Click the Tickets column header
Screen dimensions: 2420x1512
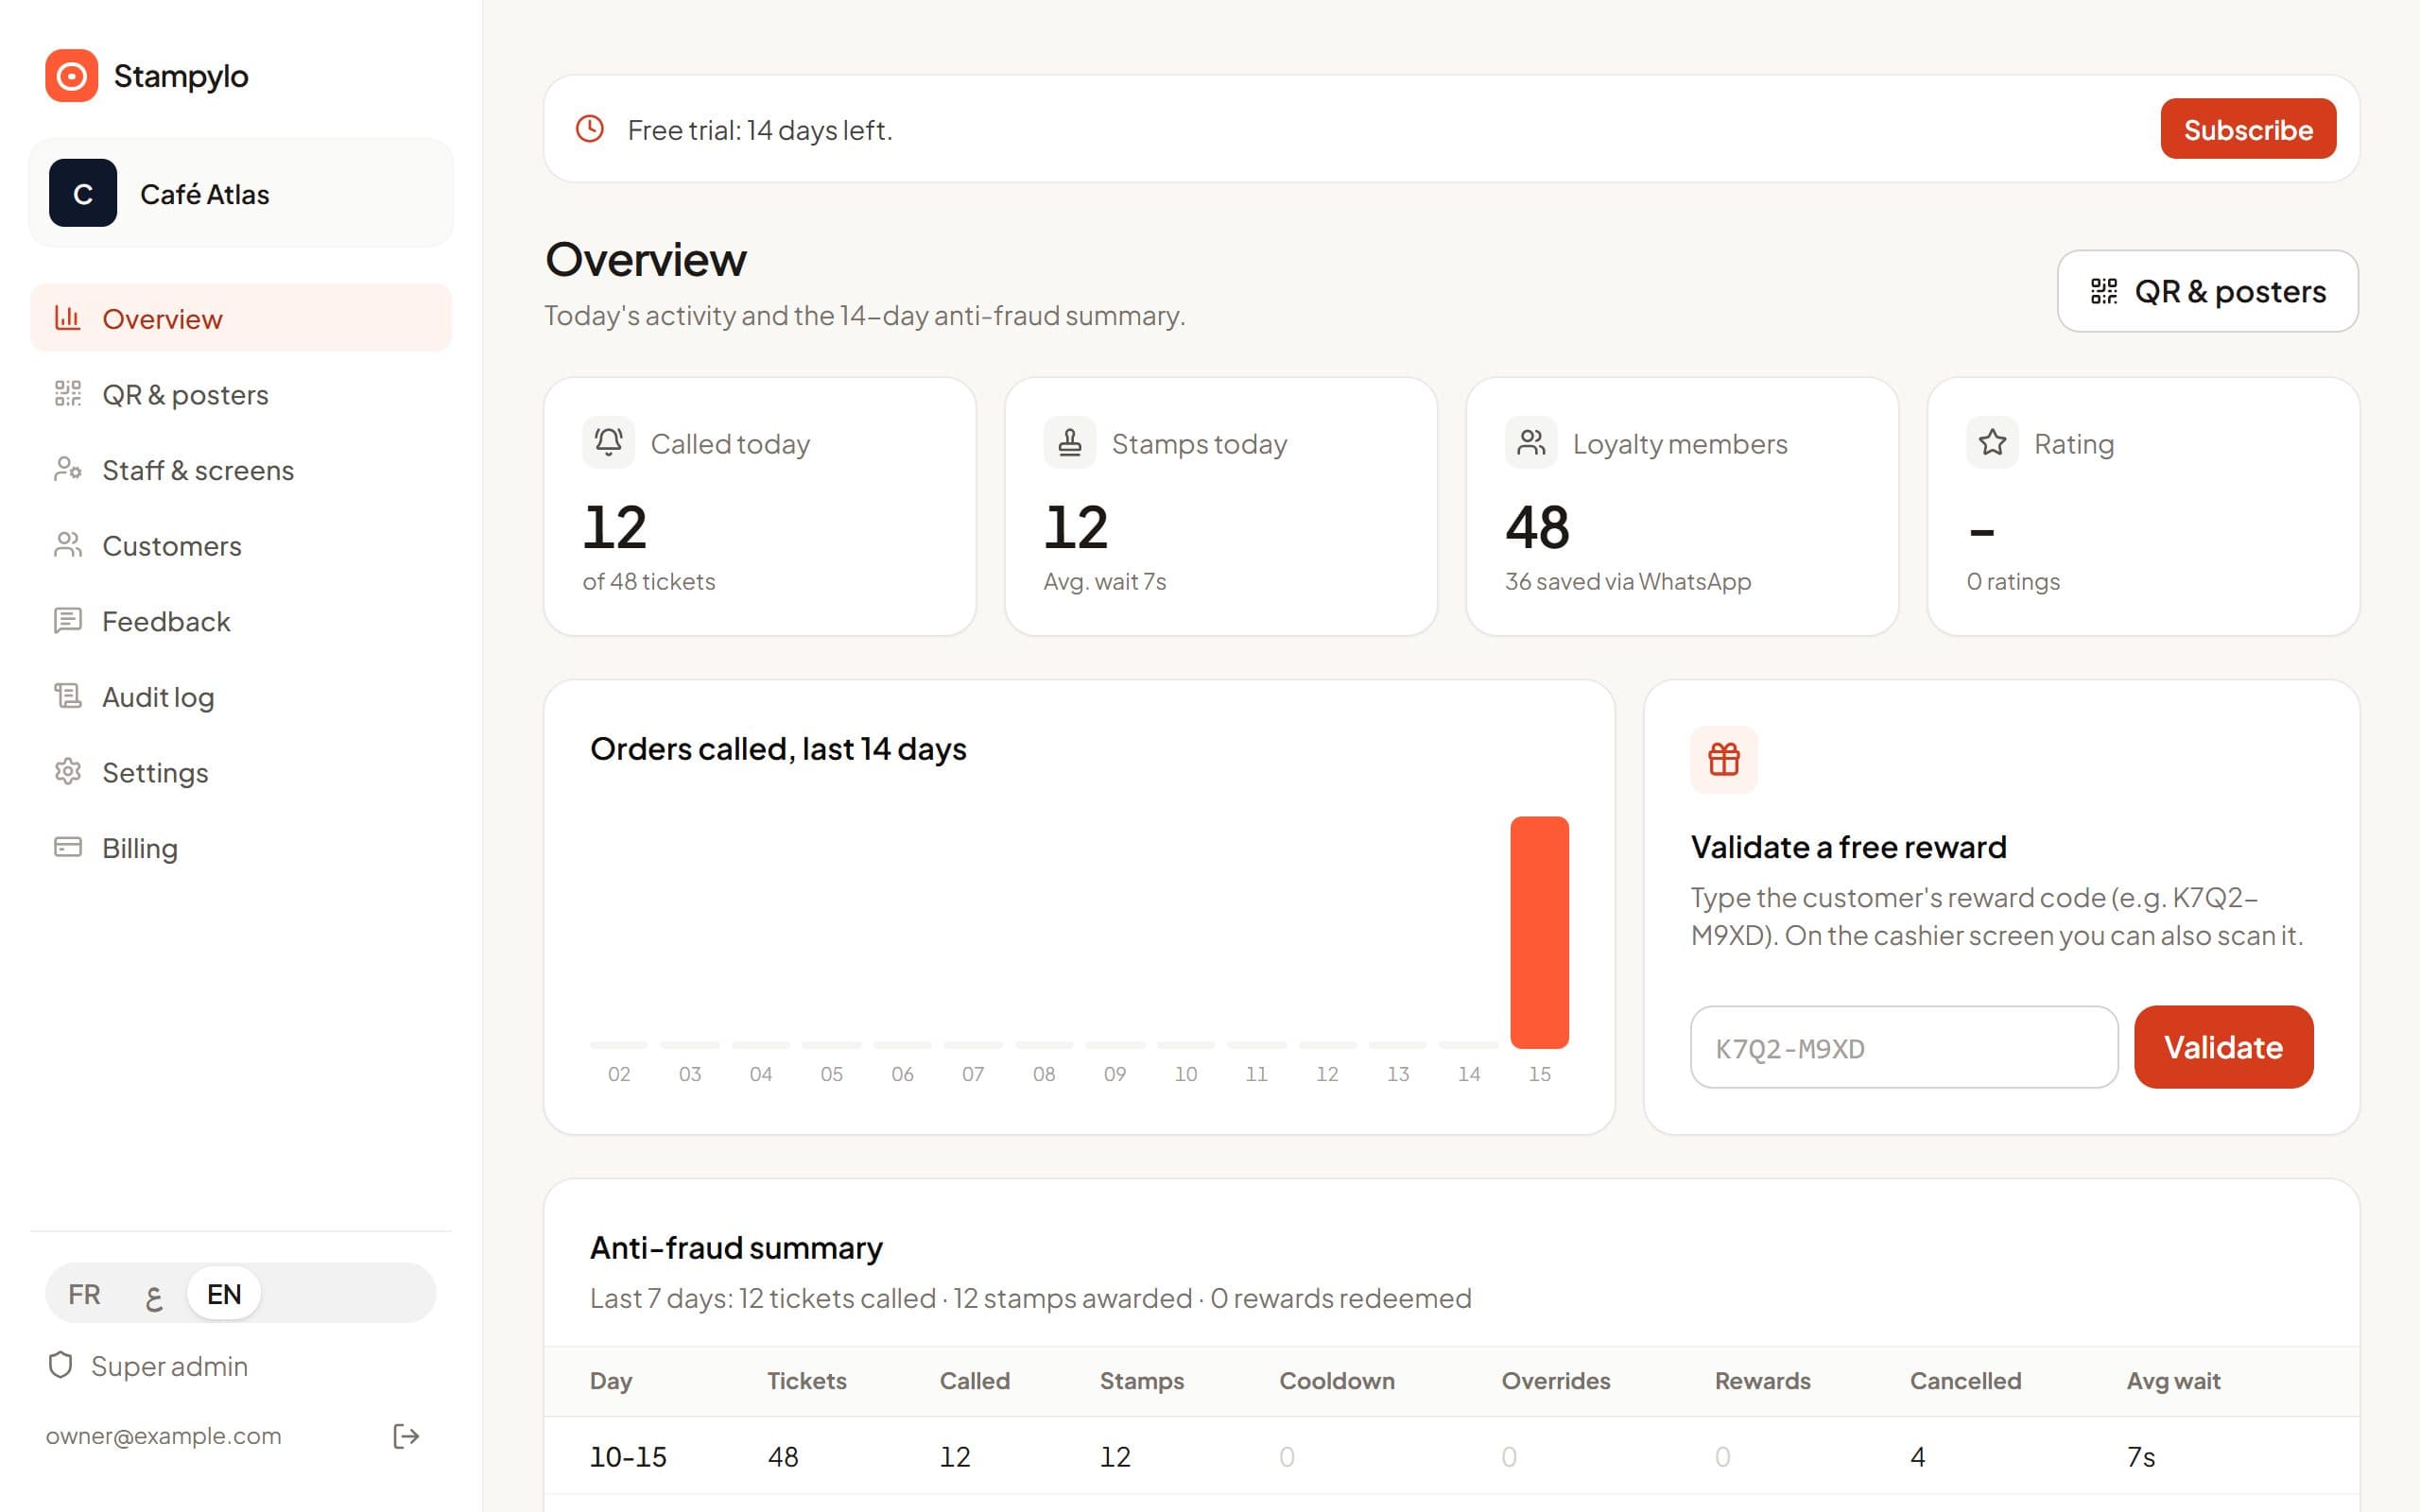(806, 1381)
